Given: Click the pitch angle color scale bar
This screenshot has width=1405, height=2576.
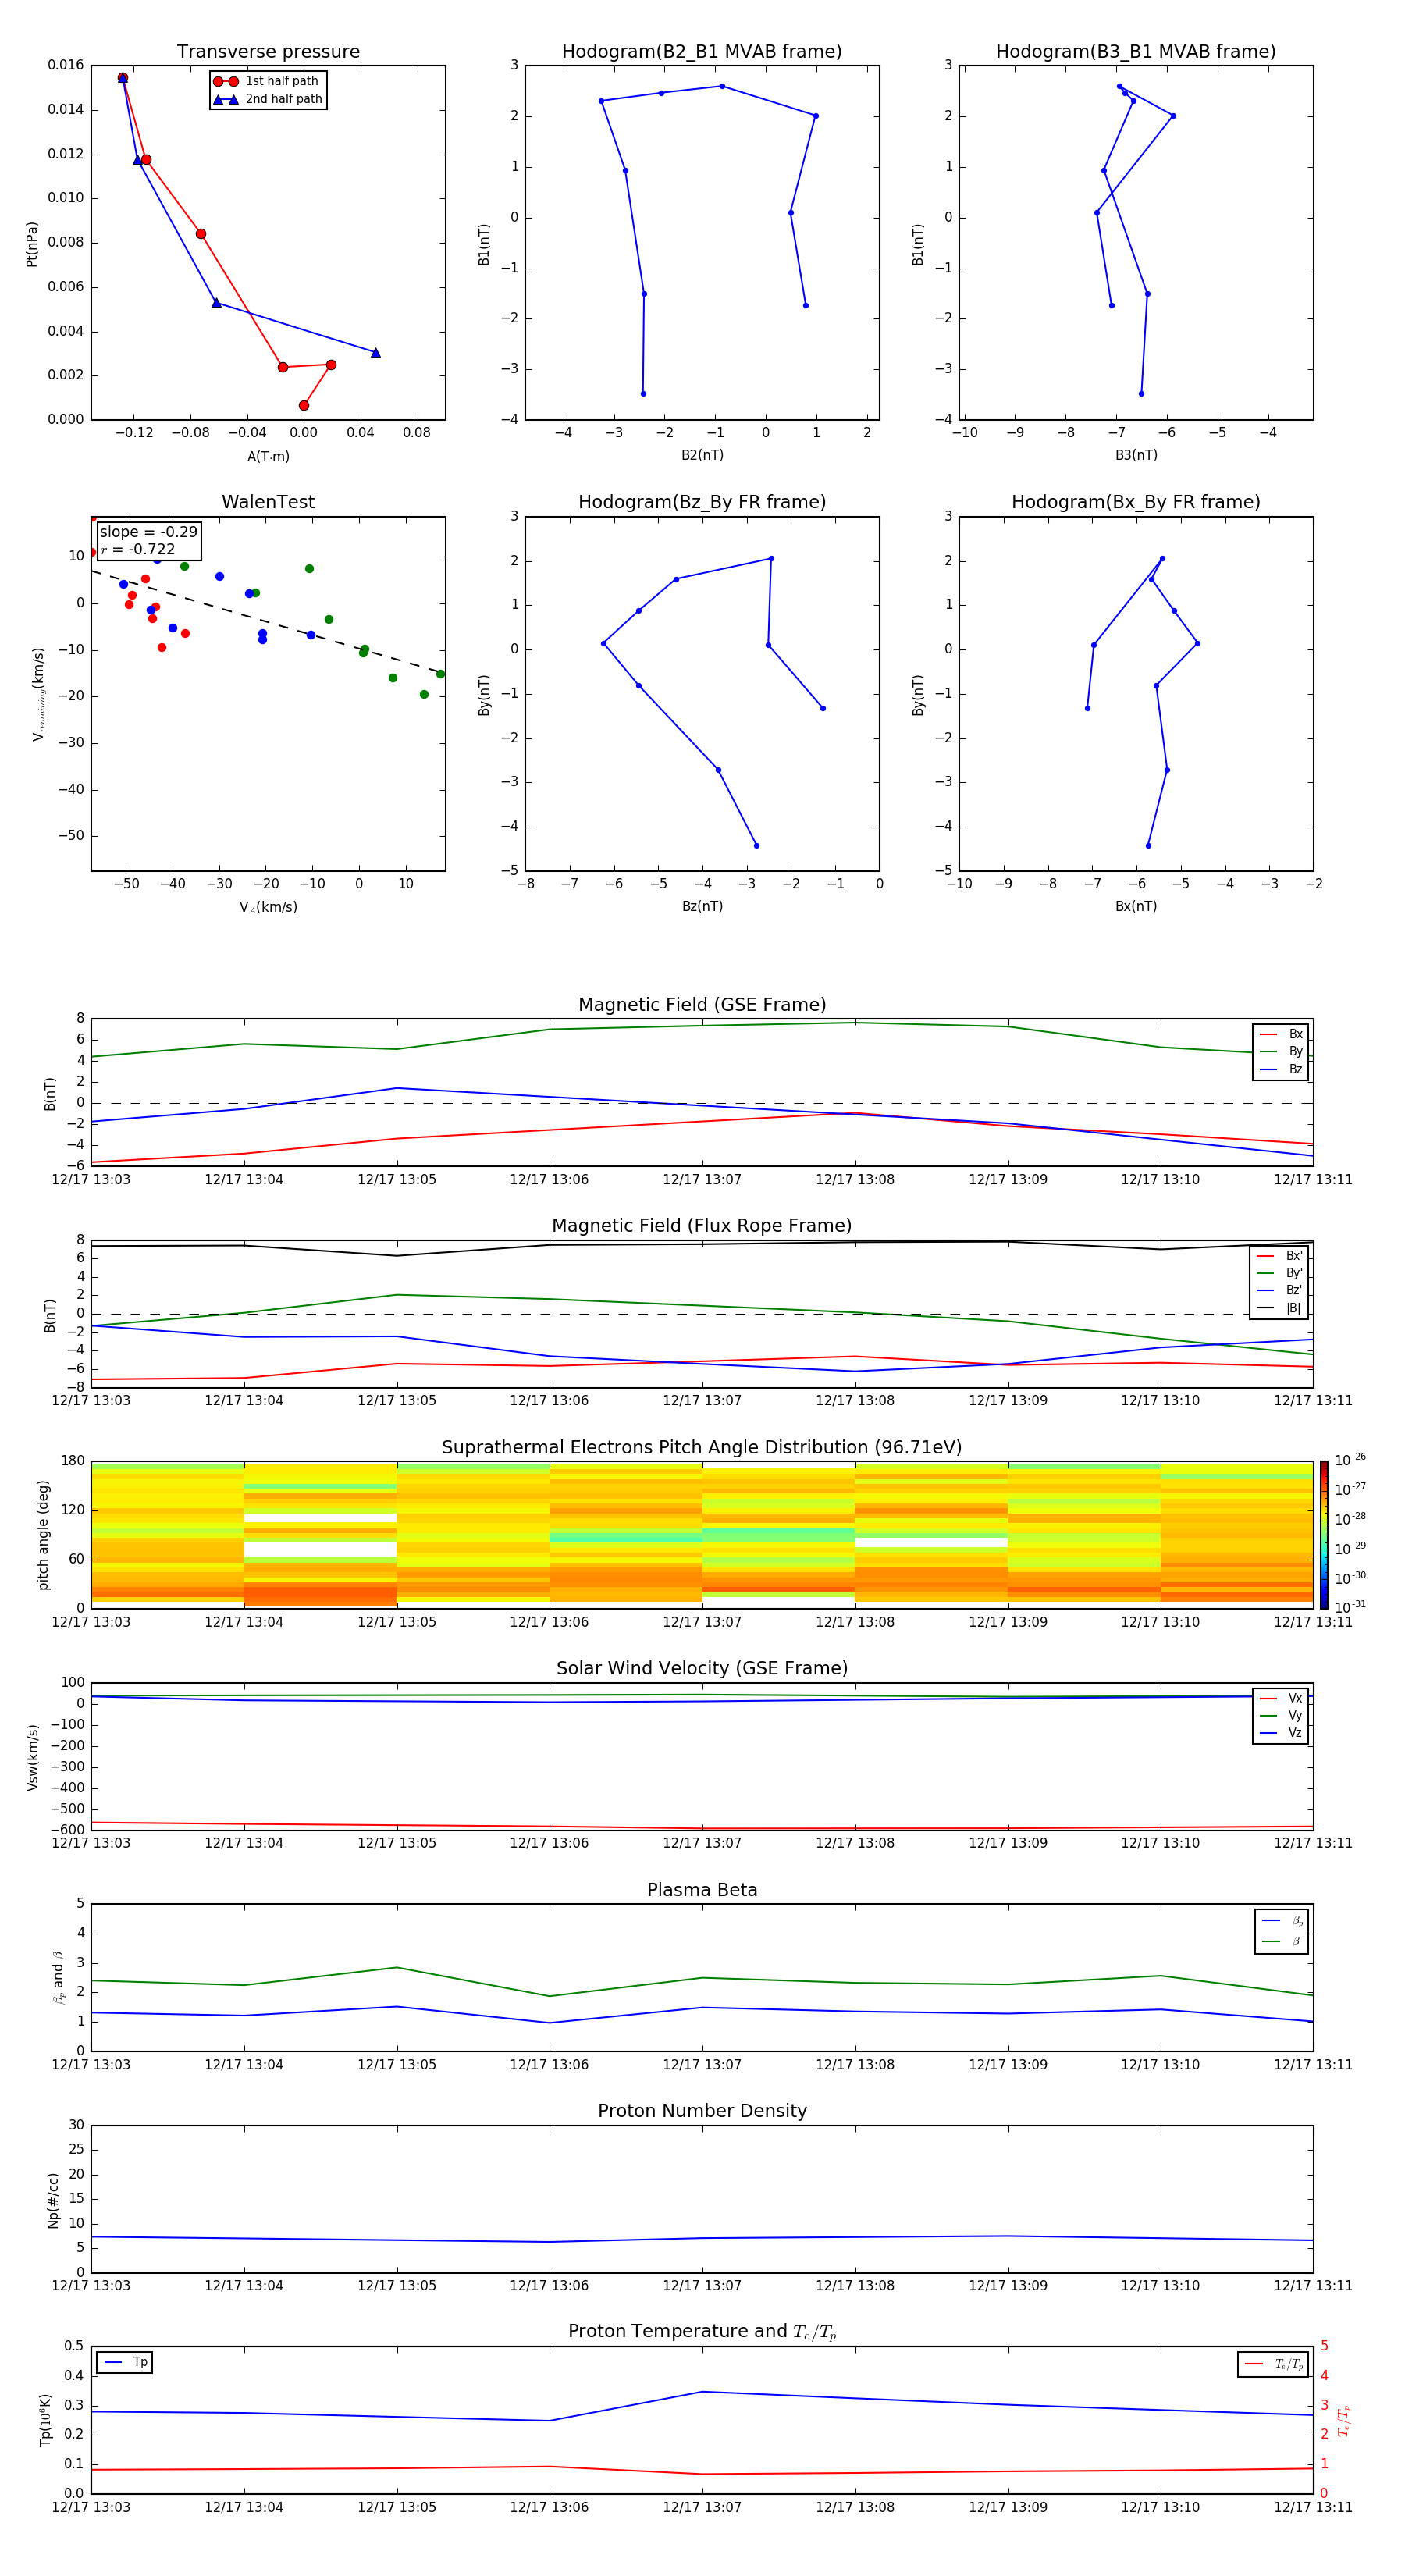Looking at the screenshot, I should (x=1324, y=1535).
